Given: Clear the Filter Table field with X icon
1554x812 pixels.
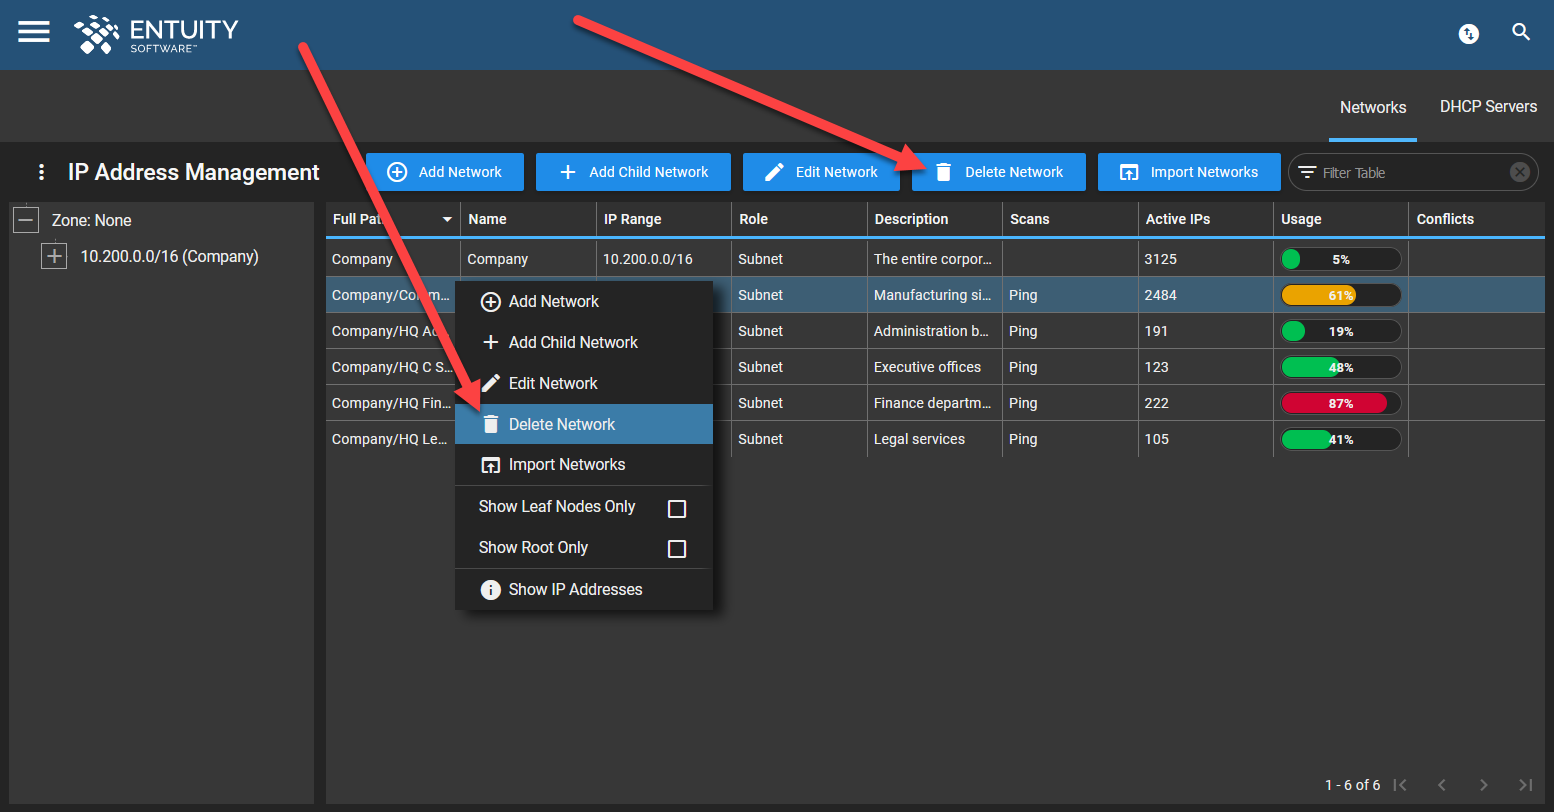Looking at the screenshot, I should point(1519,172).
